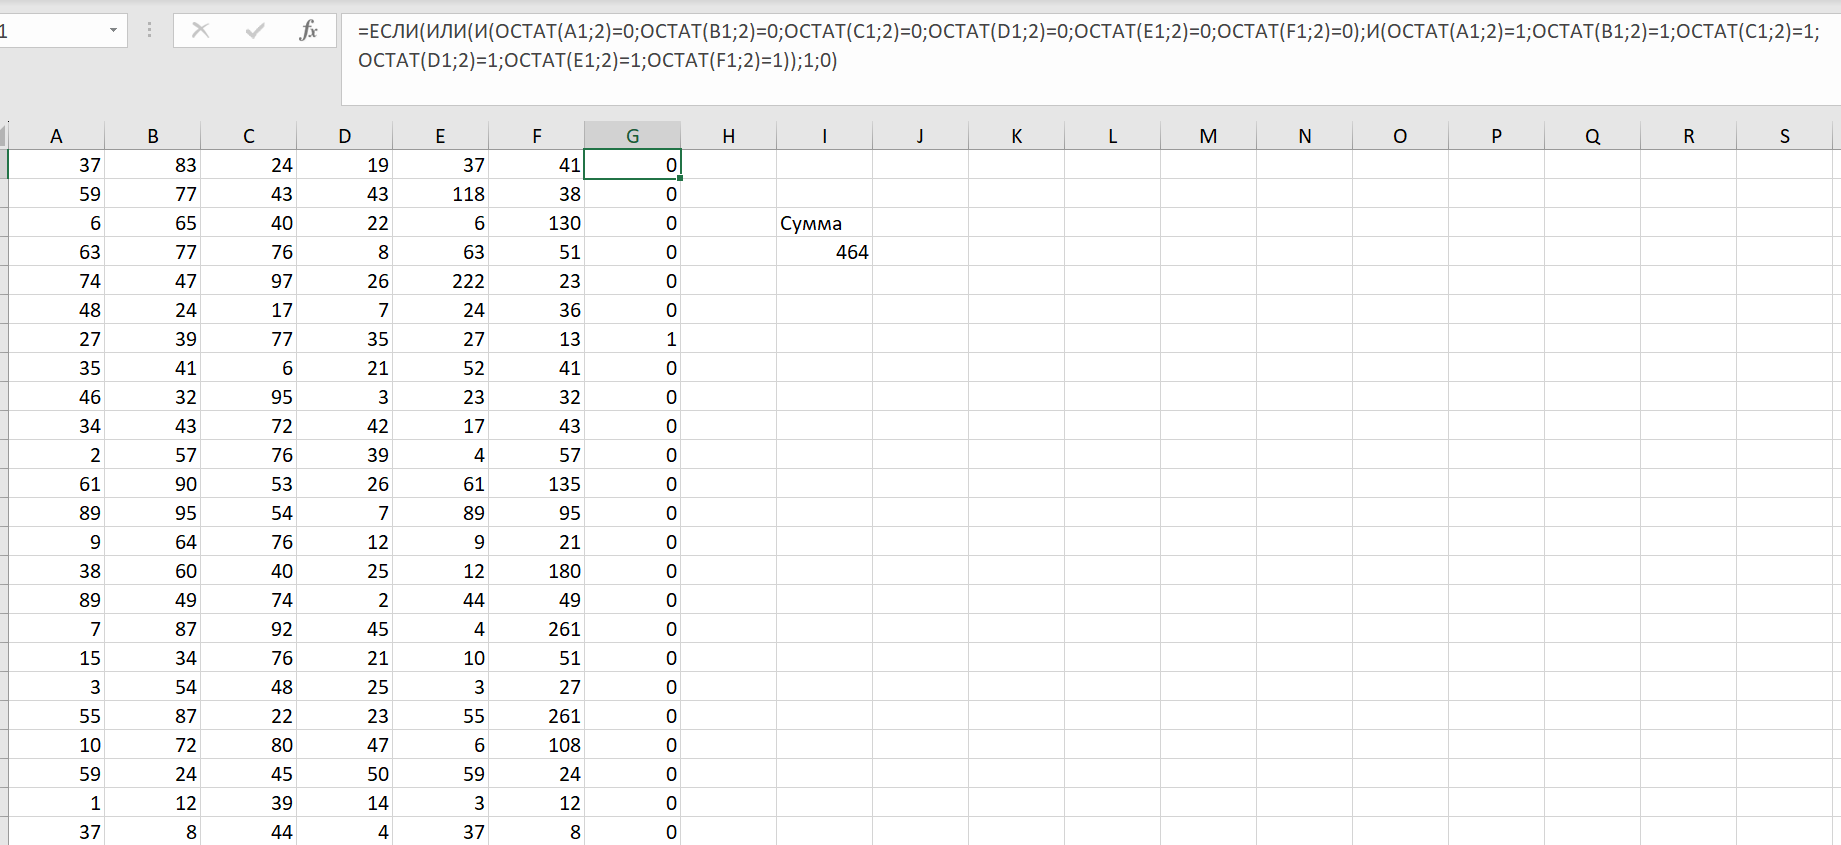Select cell with 65 in column B
This screenshot has height=845, width=1841.
pyautogui.click(x=152, y=223)
